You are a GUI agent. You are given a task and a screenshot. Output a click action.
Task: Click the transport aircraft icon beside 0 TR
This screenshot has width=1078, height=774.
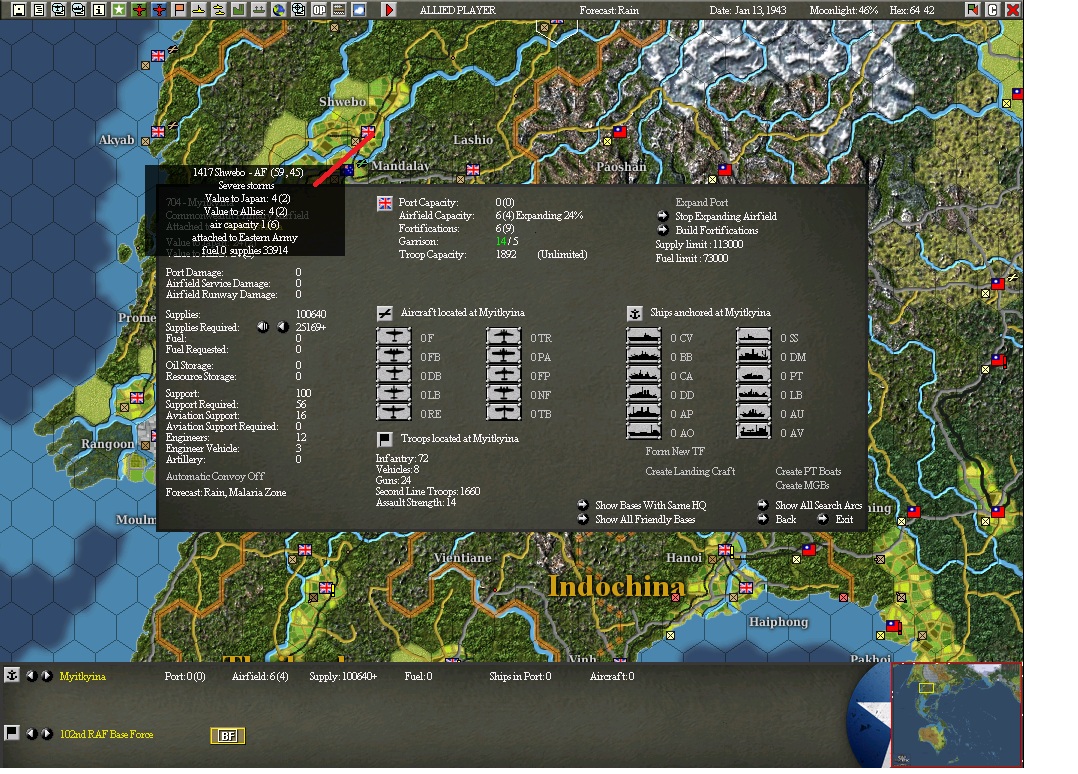point(503,337)
